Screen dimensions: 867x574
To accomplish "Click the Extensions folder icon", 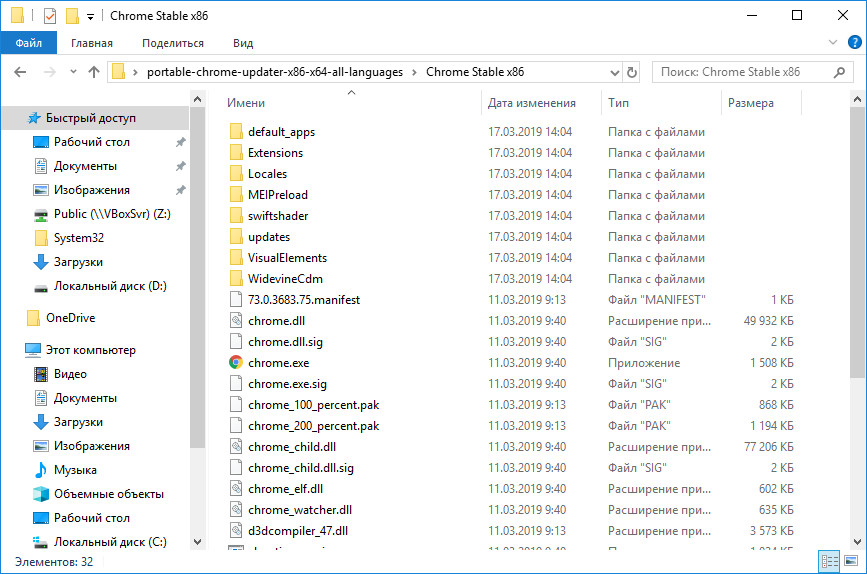I will (x=236, y=153).
